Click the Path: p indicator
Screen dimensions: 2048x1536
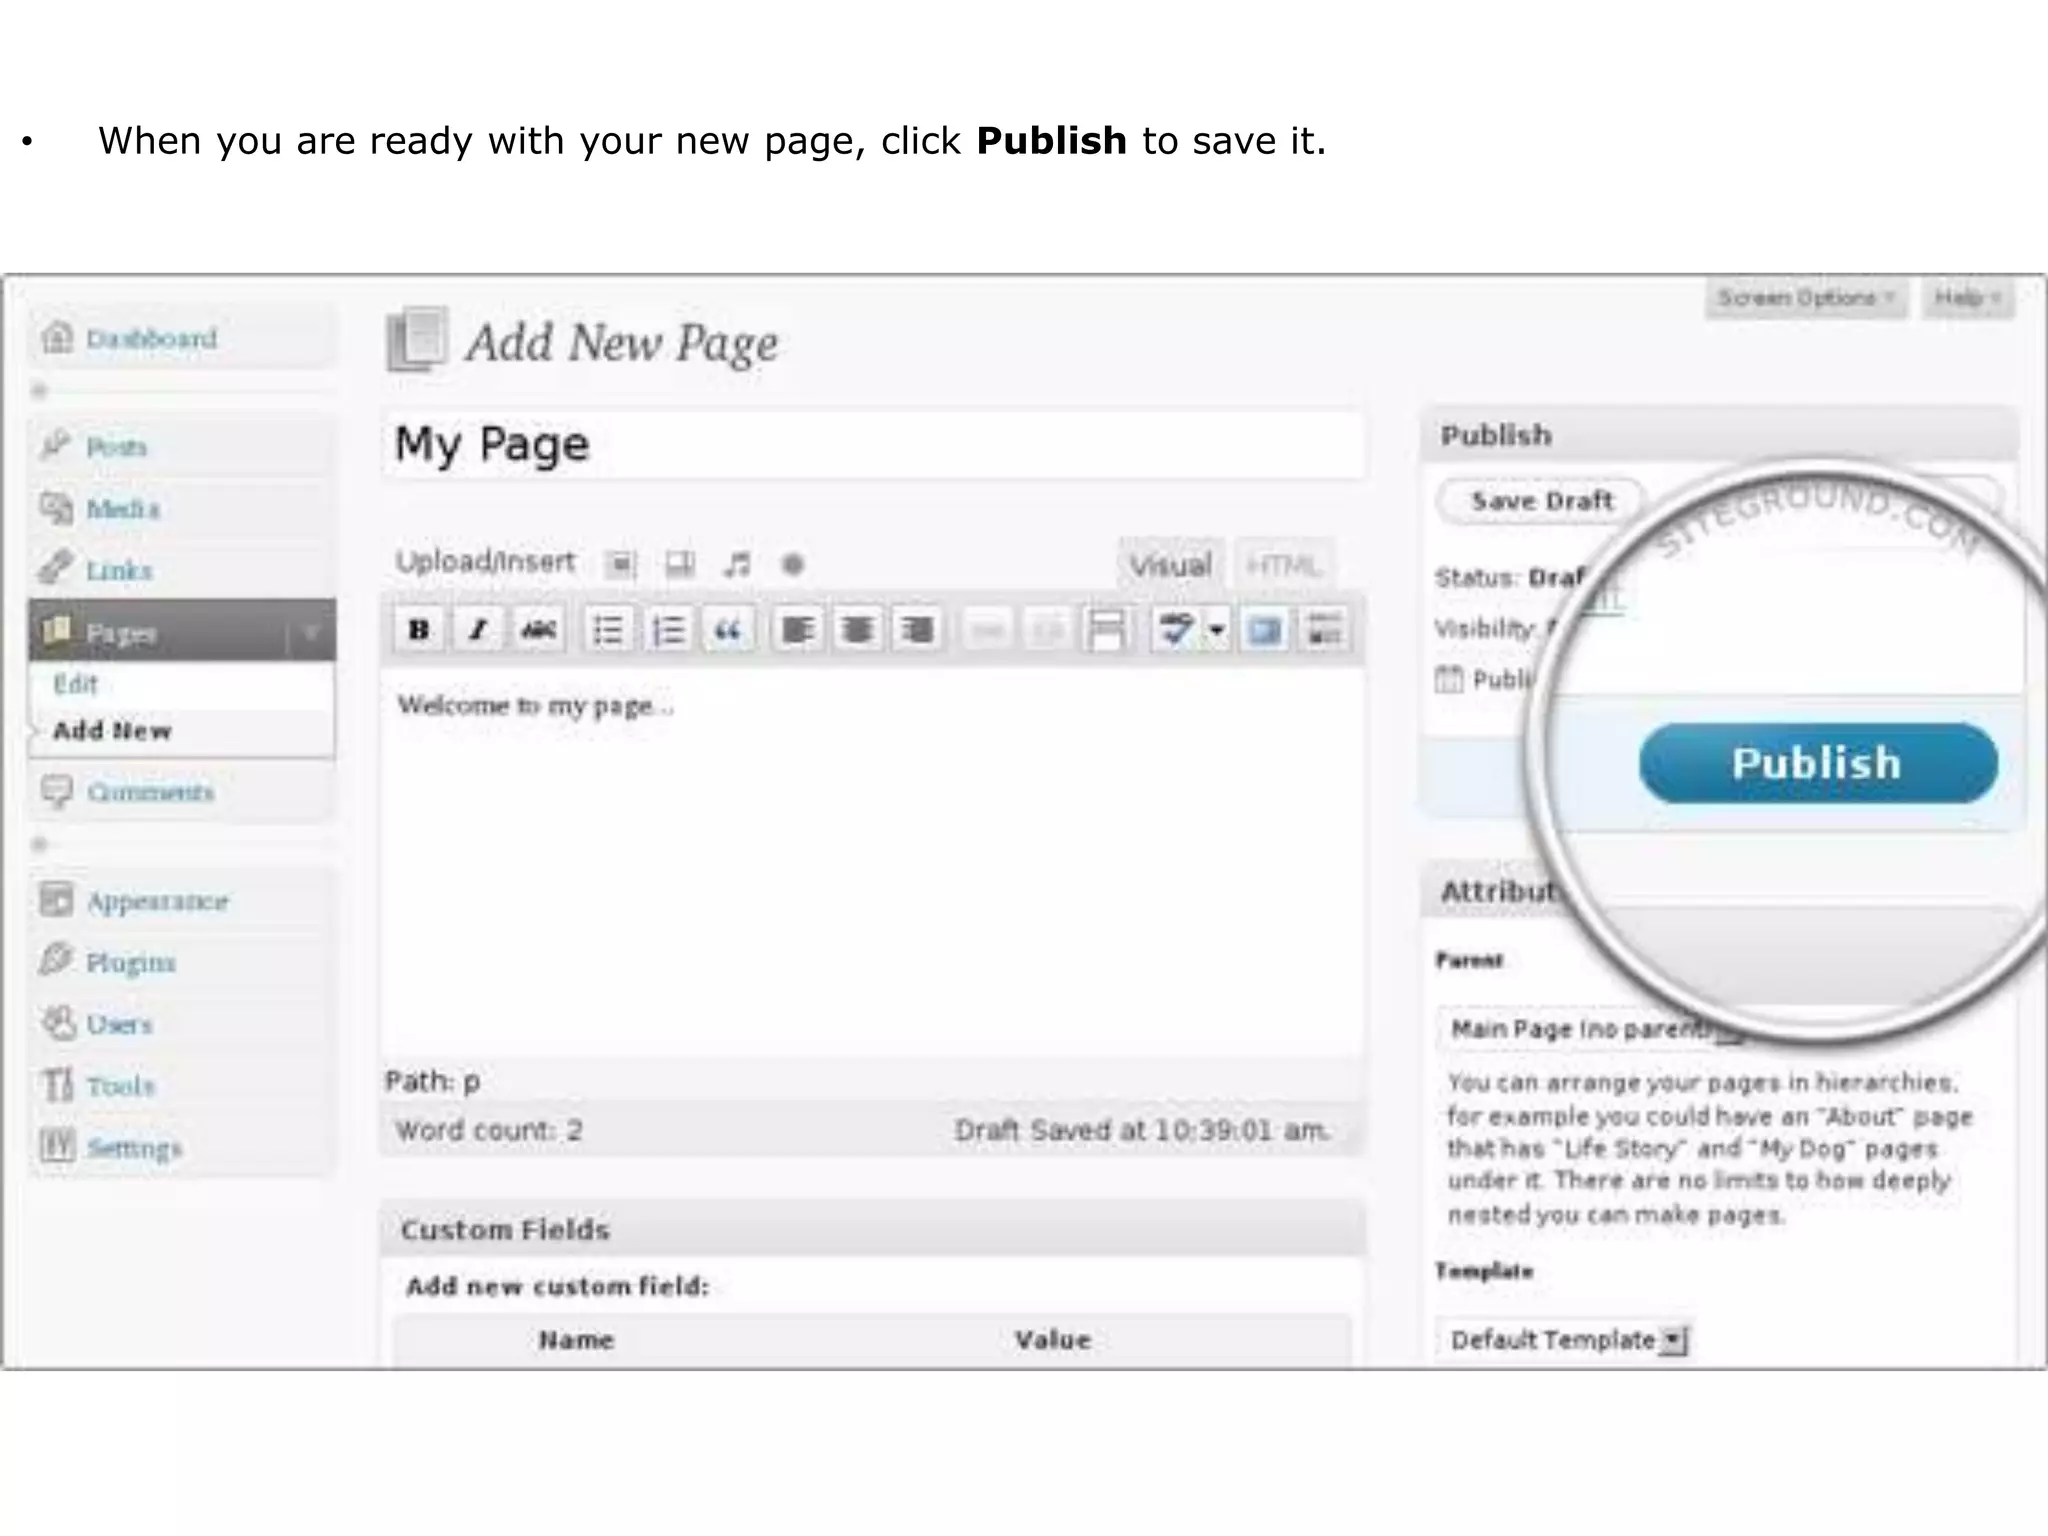click(x=433, y=1081)
